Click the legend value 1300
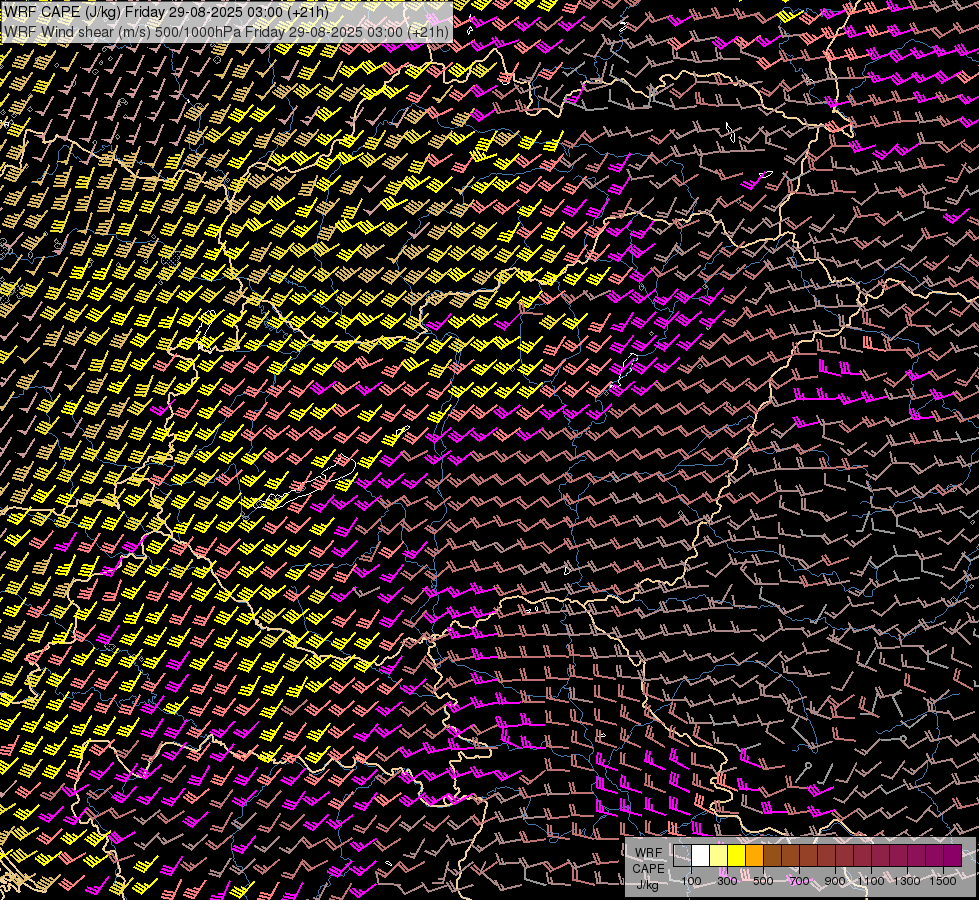This screenshot has width=979, height=900. pyautogui.click(x=907, y=881)
